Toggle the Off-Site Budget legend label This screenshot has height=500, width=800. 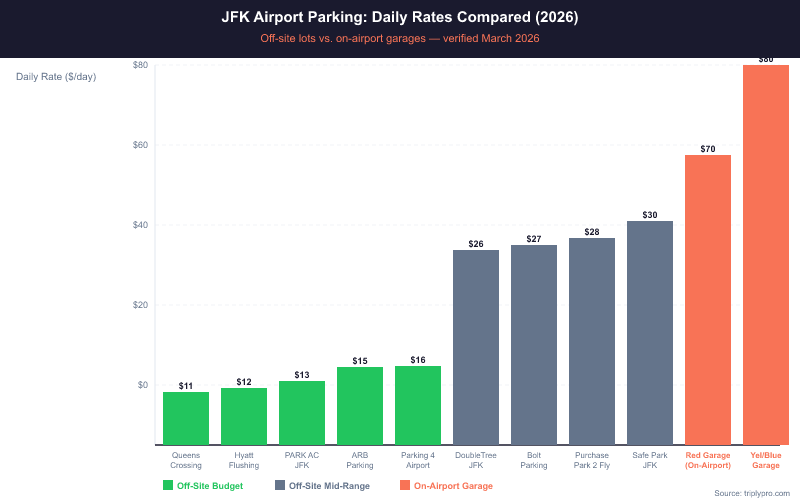click(218, 486)
